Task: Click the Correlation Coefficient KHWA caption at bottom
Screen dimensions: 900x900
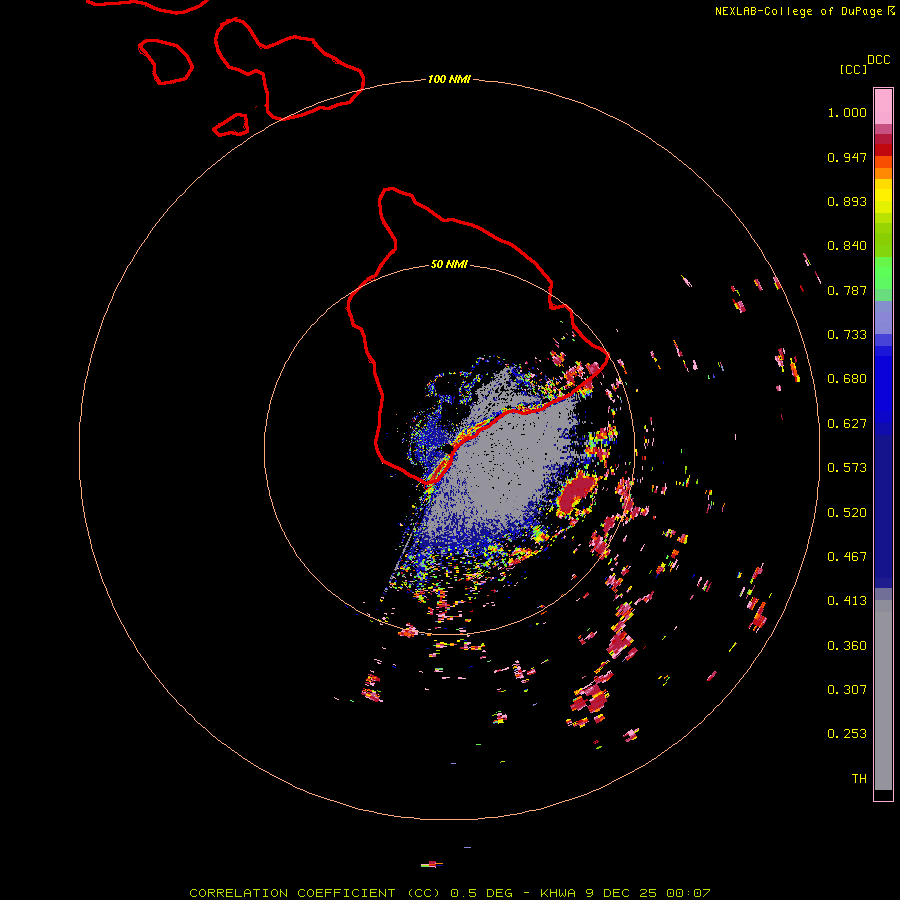Action: click(450, 893)
